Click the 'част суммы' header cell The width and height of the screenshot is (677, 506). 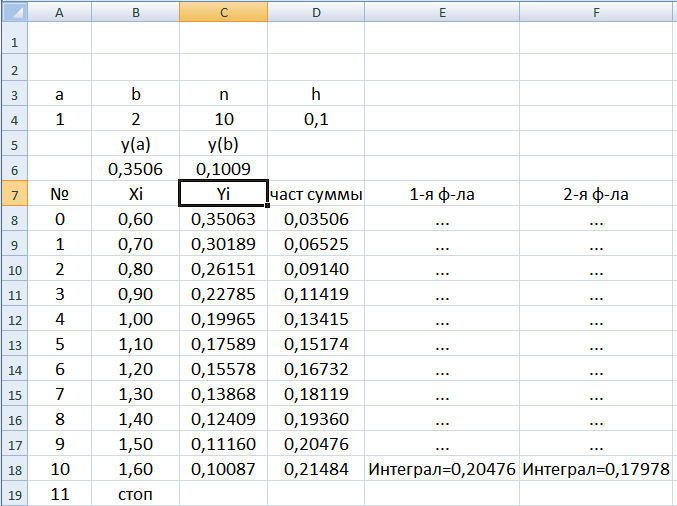316,194
